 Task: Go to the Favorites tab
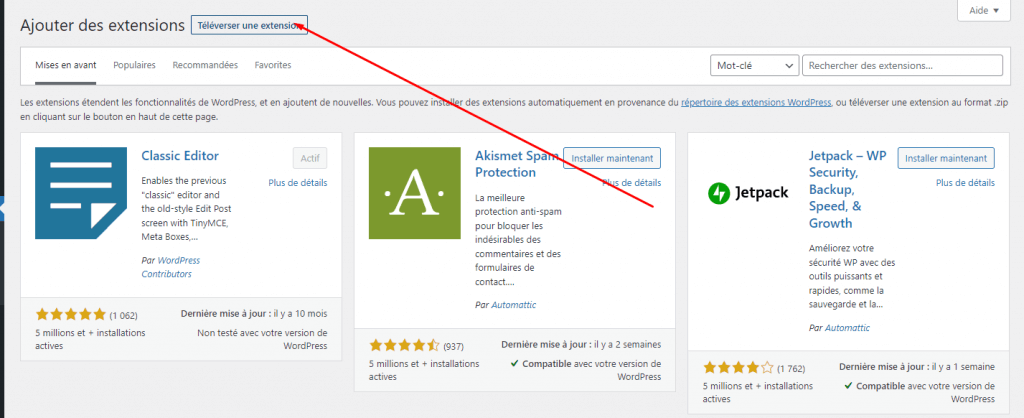point(273,65)
